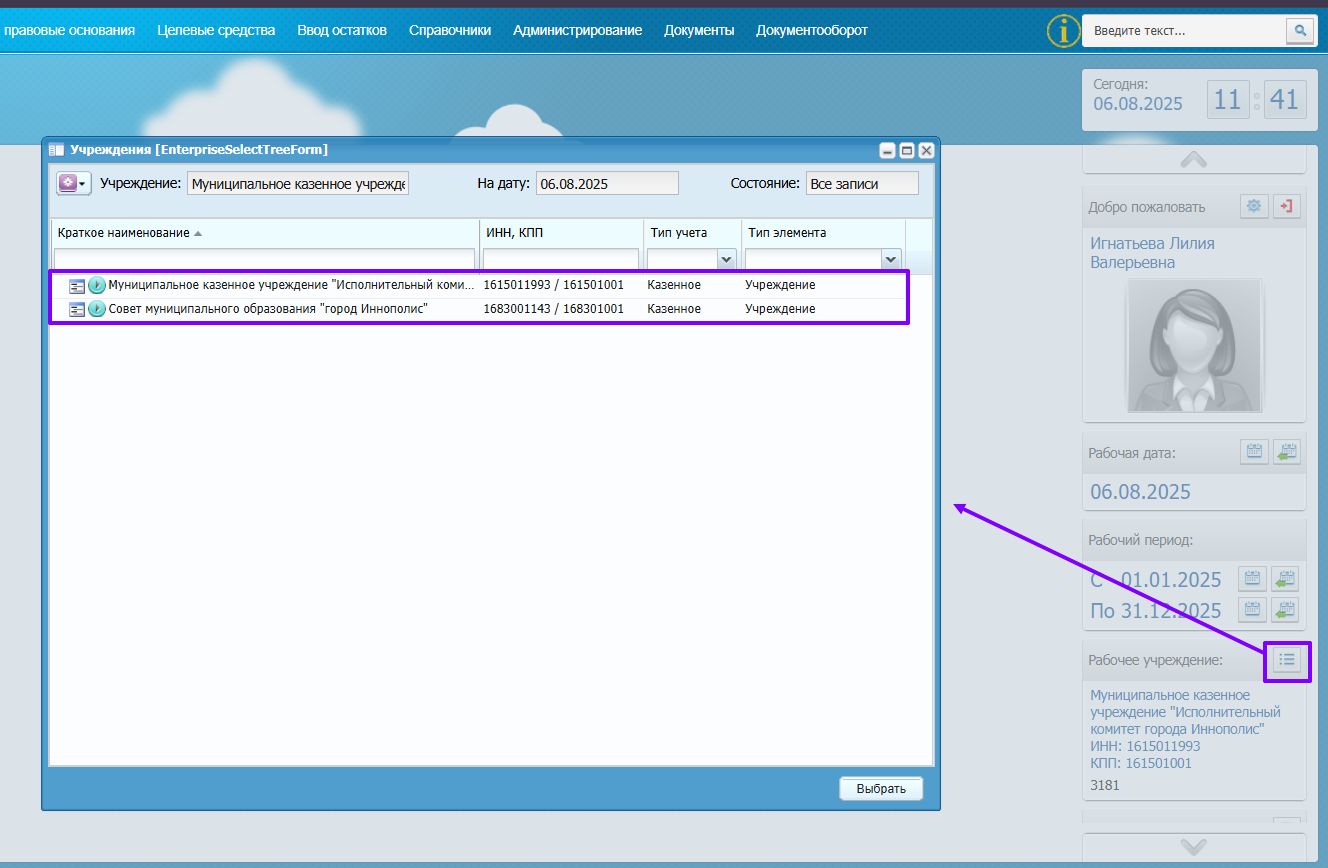Click the info icon near search
The width and height of the screenshot is (1328, 868).
pos(1063,31)
